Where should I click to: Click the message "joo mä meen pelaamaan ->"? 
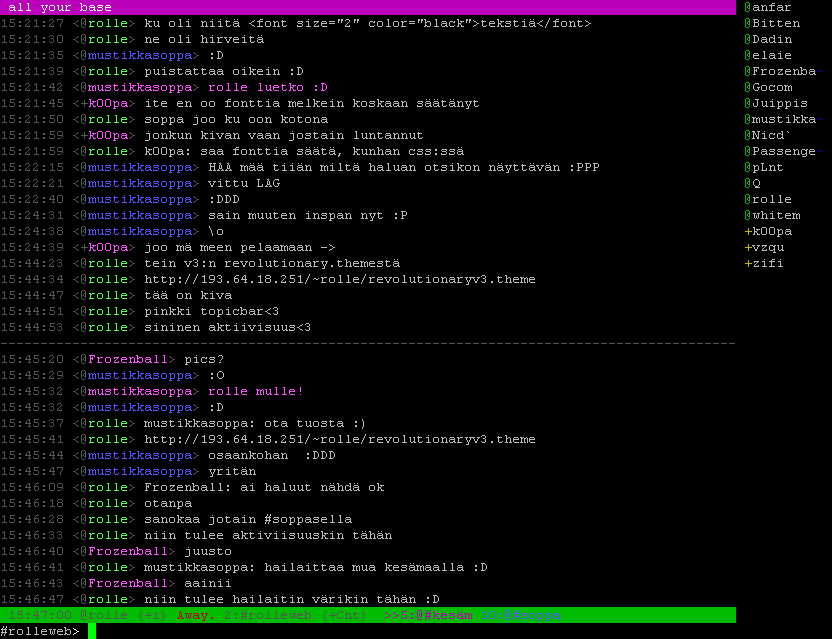pyautogui.click(x=240, y=247)
